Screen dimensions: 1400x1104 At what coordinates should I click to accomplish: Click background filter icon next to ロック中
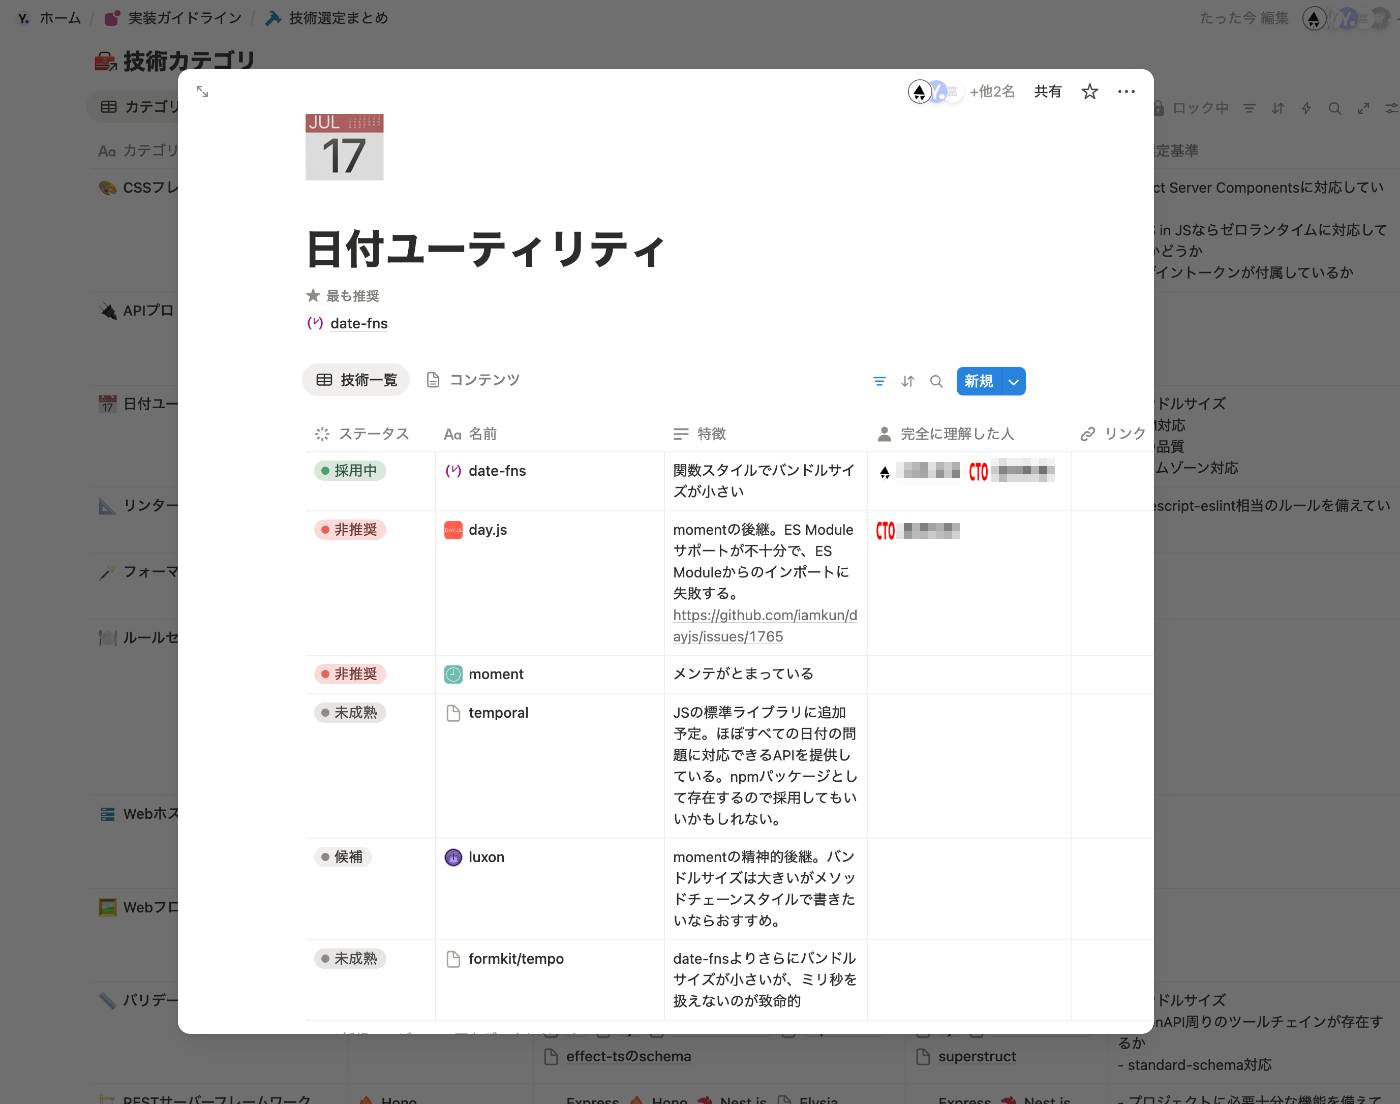point(1249,108)
